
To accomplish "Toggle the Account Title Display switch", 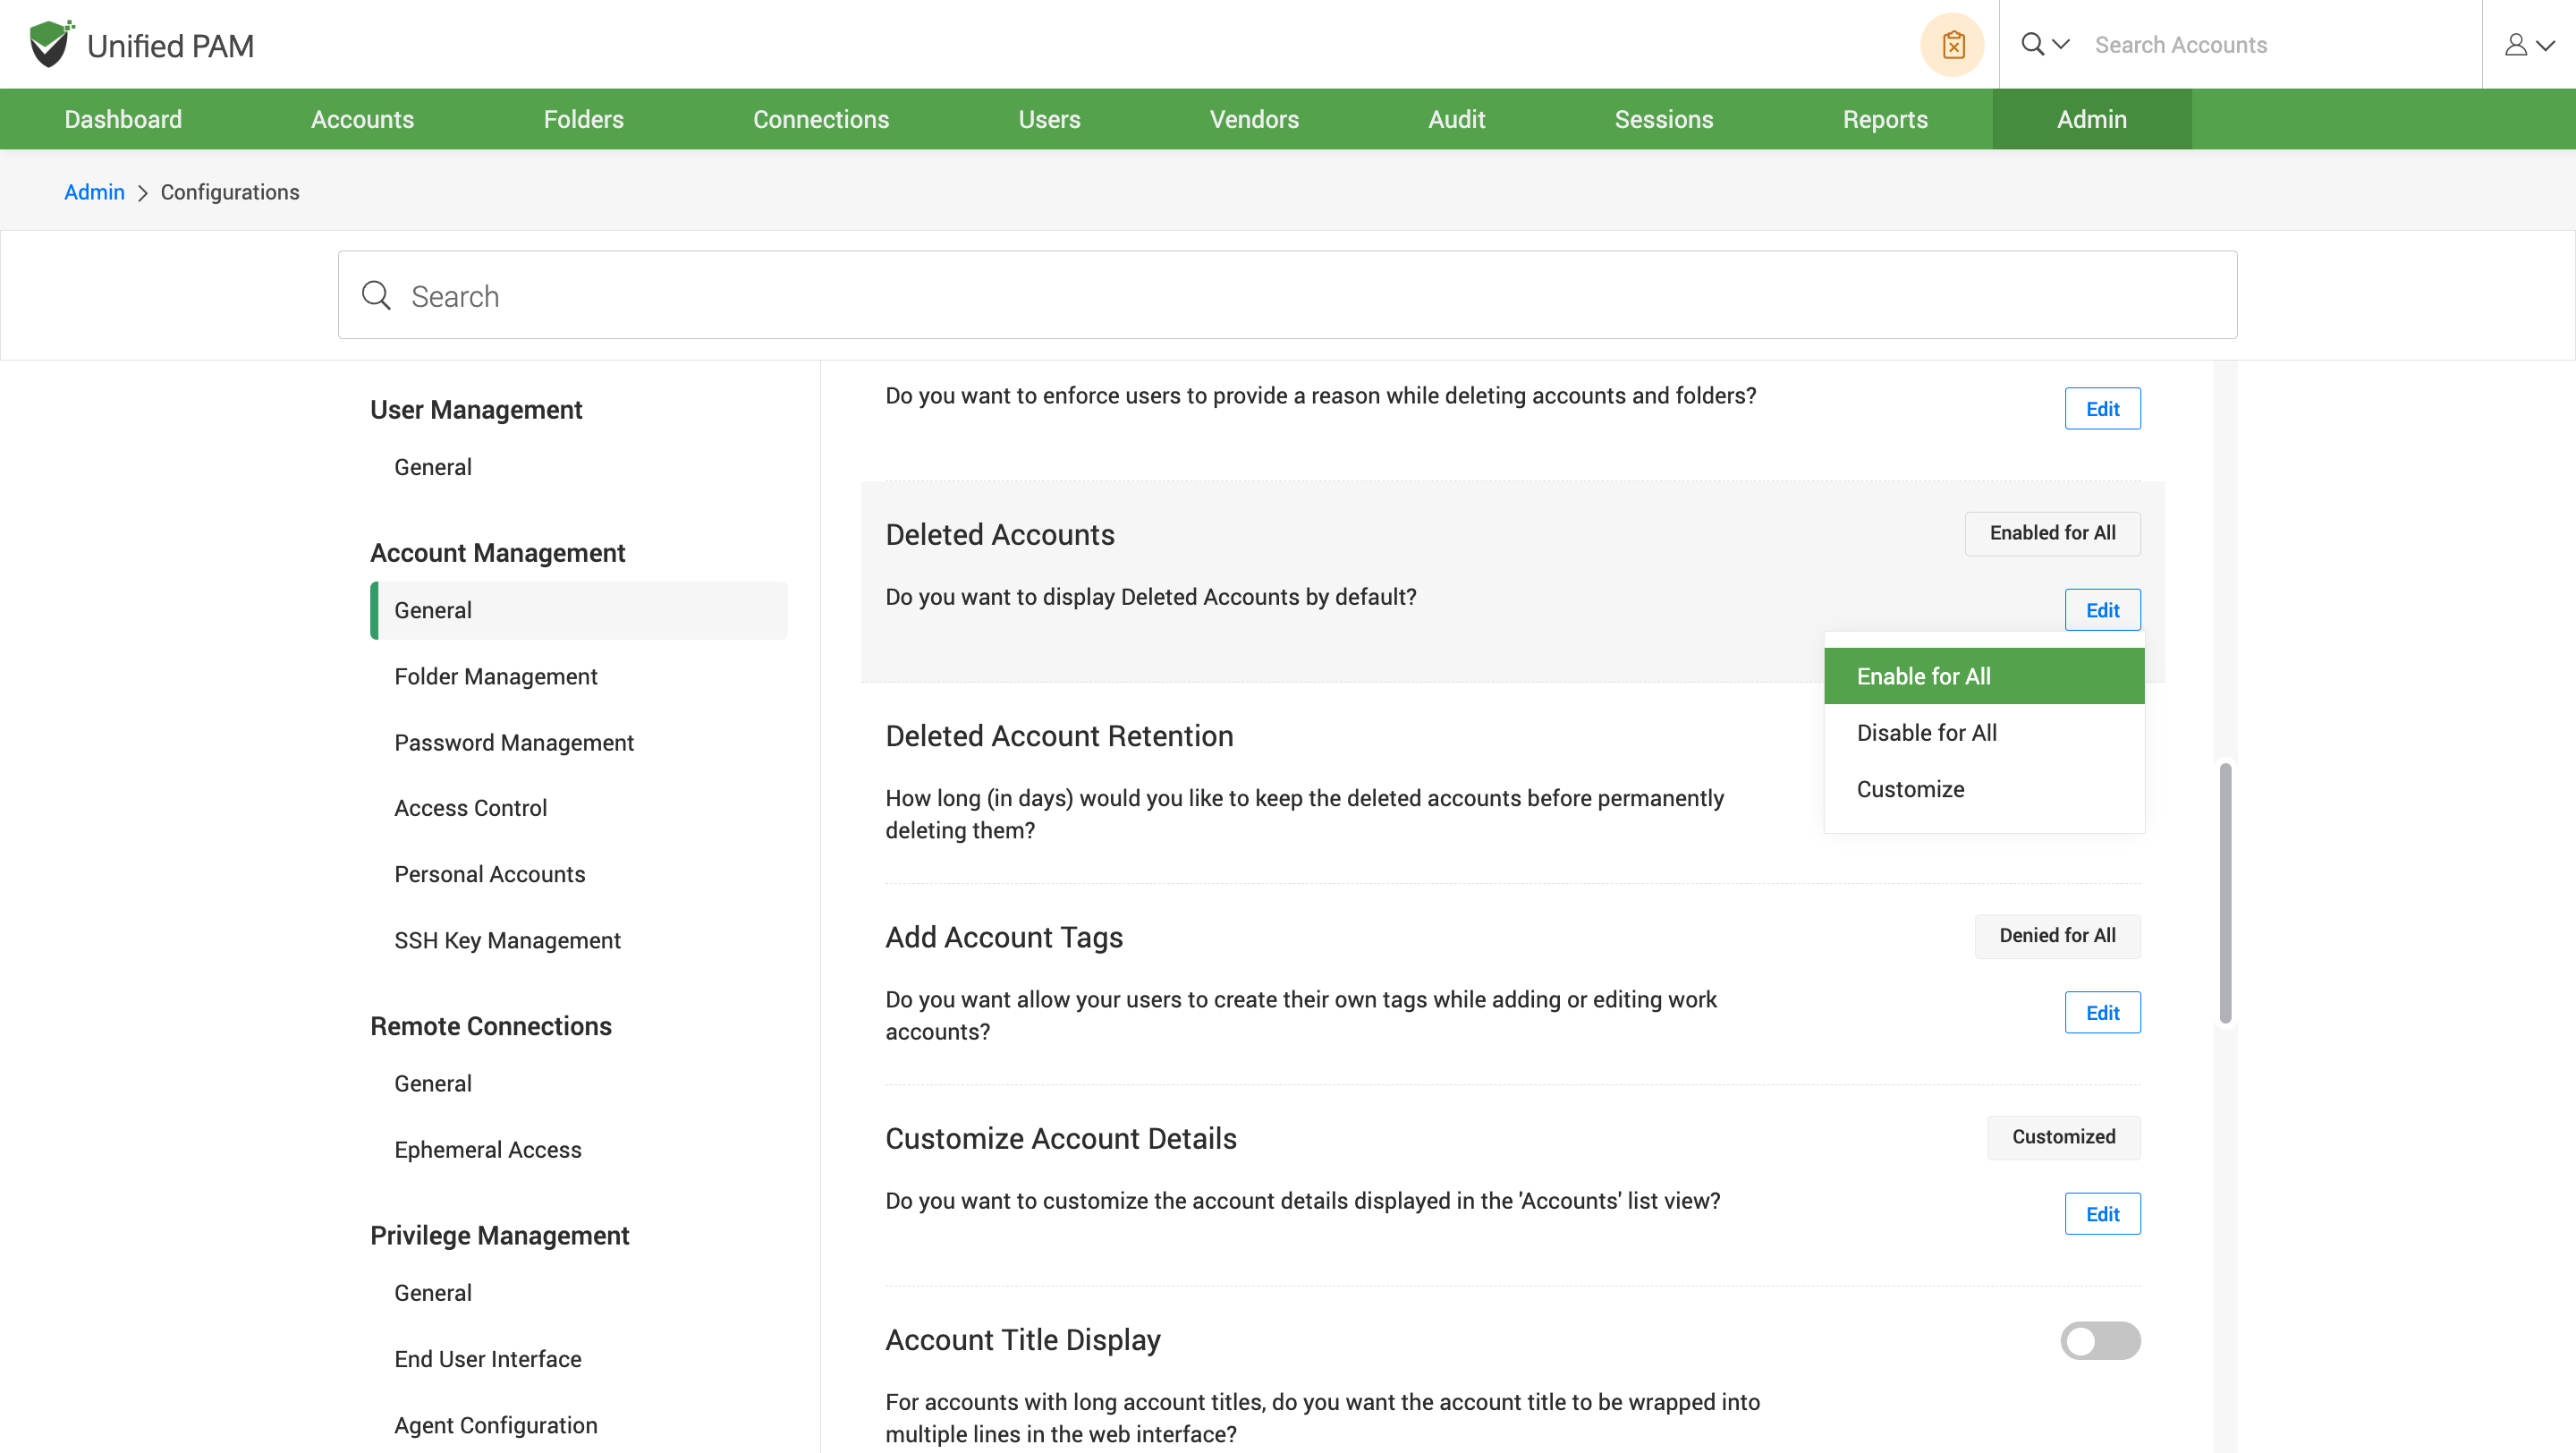I will [2100, 1340].
